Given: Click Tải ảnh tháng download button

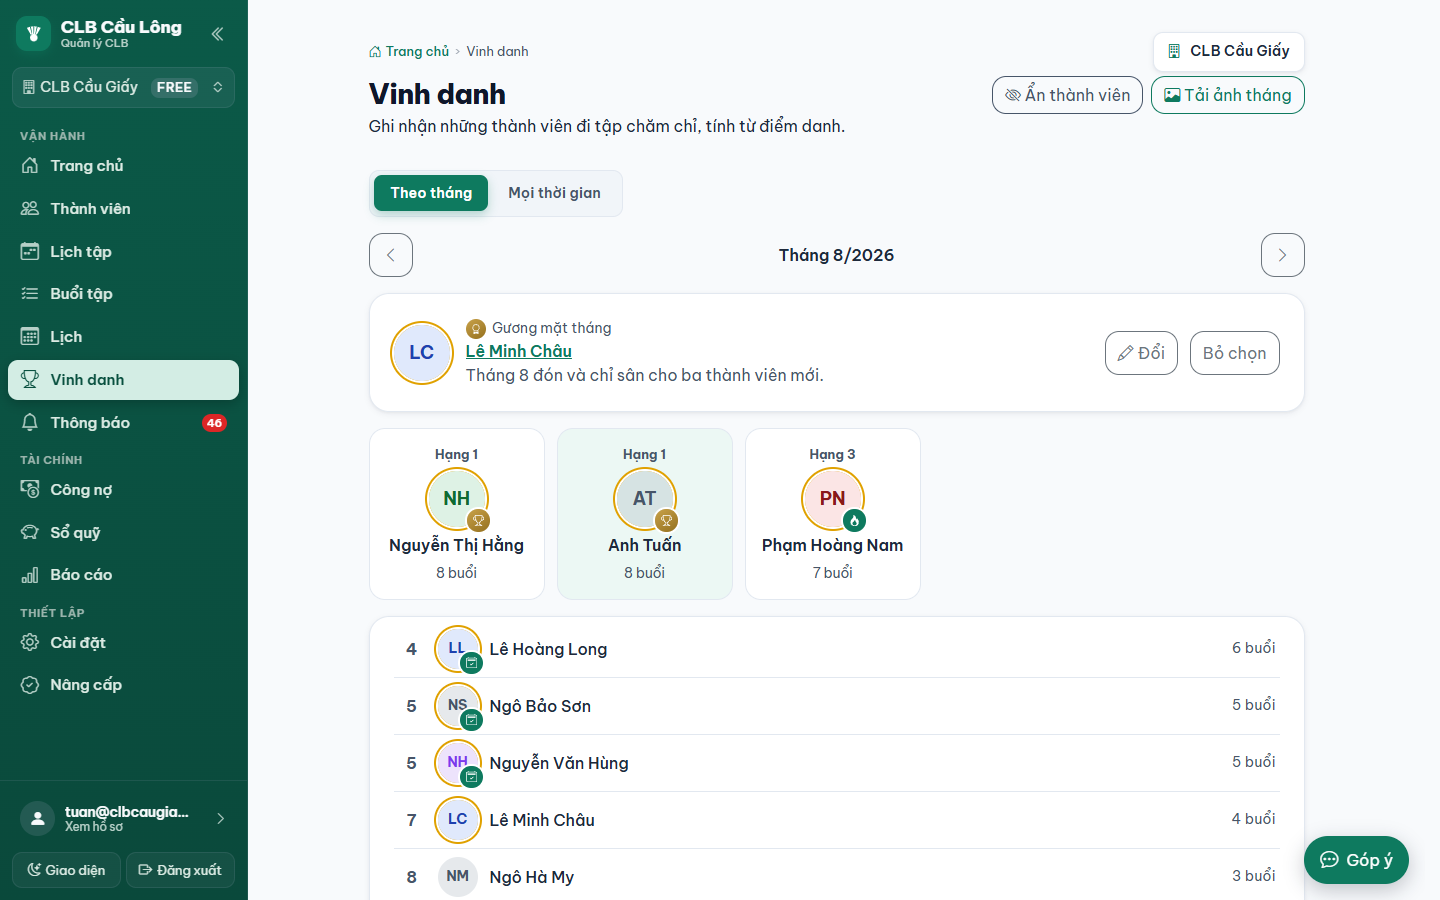Looking at the screenshot, I should [x=1228, y=95].
